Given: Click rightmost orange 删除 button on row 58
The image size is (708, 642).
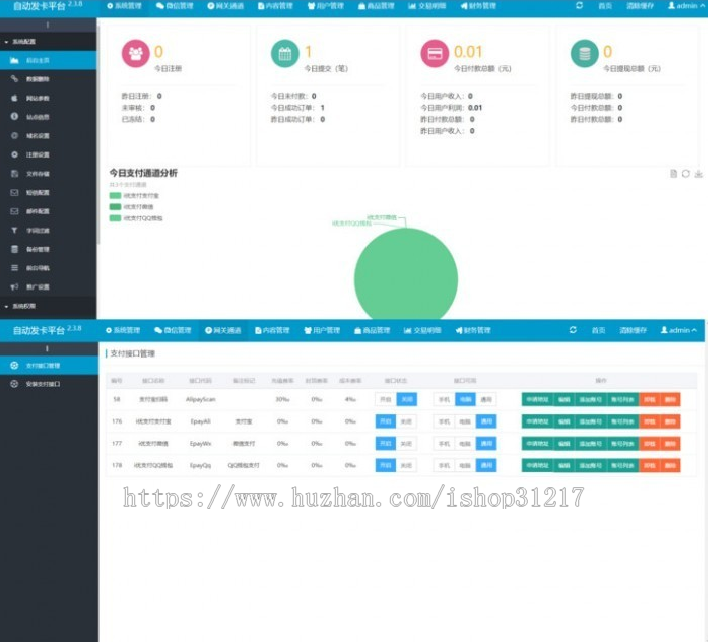Looking at the screenshot, I should pos(670,399).
